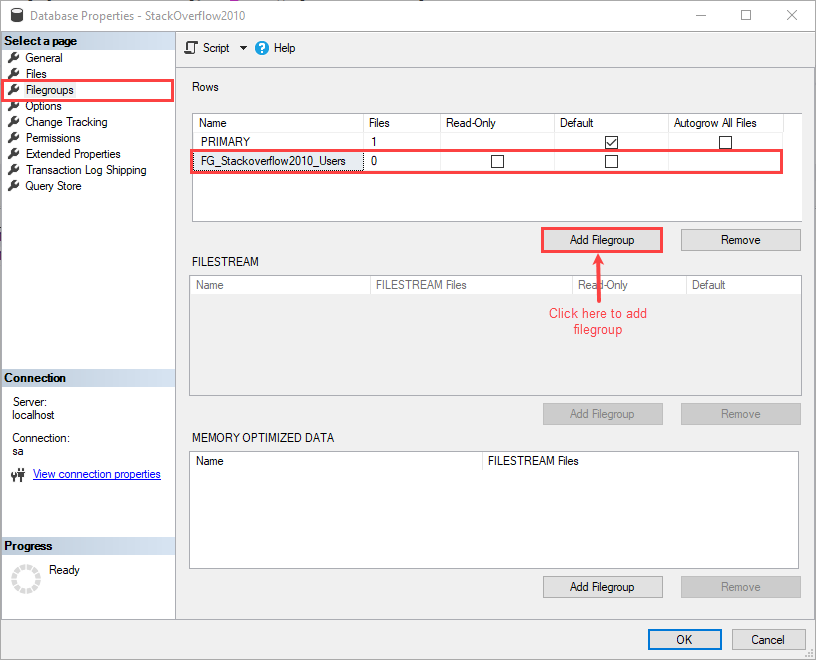Check Default for FG_Stackoverflow2010_Users
This screenshot has height=660, width=816.
611,161
